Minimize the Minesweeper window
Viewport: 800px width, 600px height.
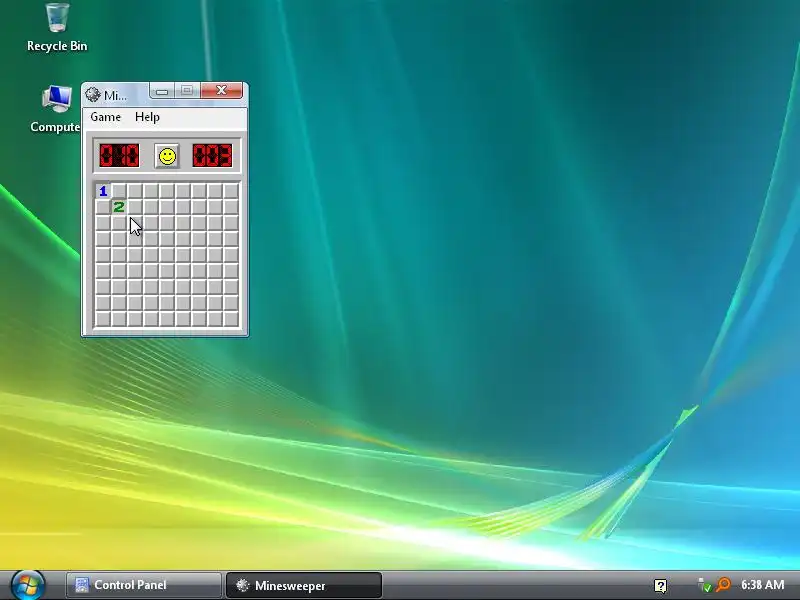click(162, 91)
